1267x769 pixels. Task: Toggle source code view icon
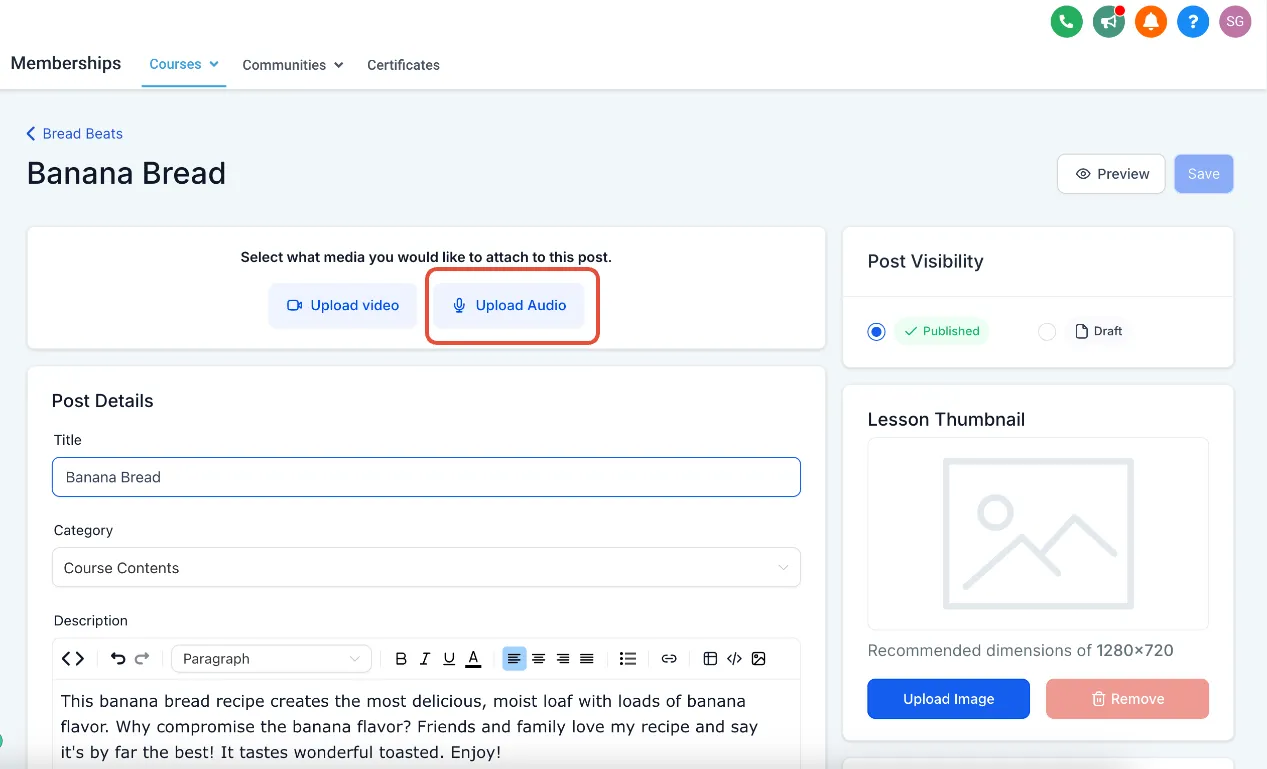[x=73, y=659]
